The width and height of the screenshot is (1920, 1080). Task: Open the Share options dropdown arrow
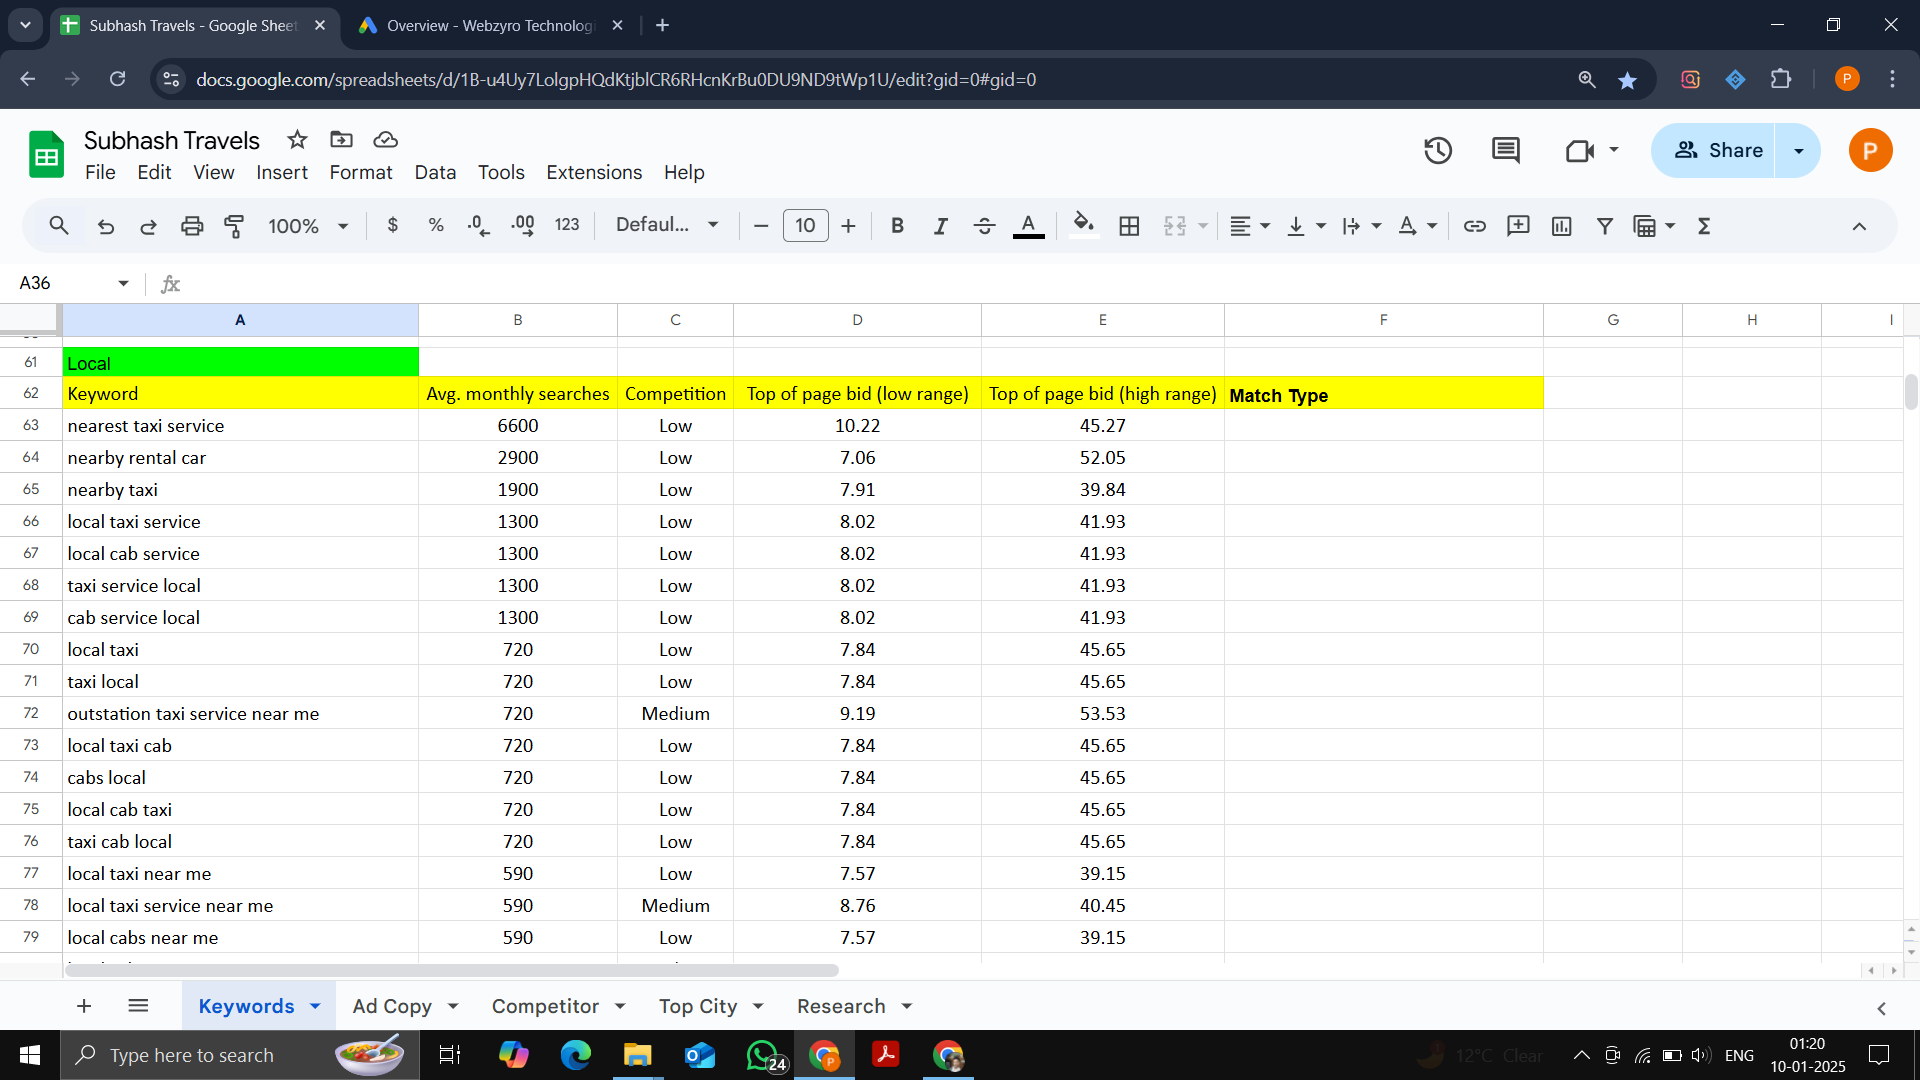pos(1798,151)
